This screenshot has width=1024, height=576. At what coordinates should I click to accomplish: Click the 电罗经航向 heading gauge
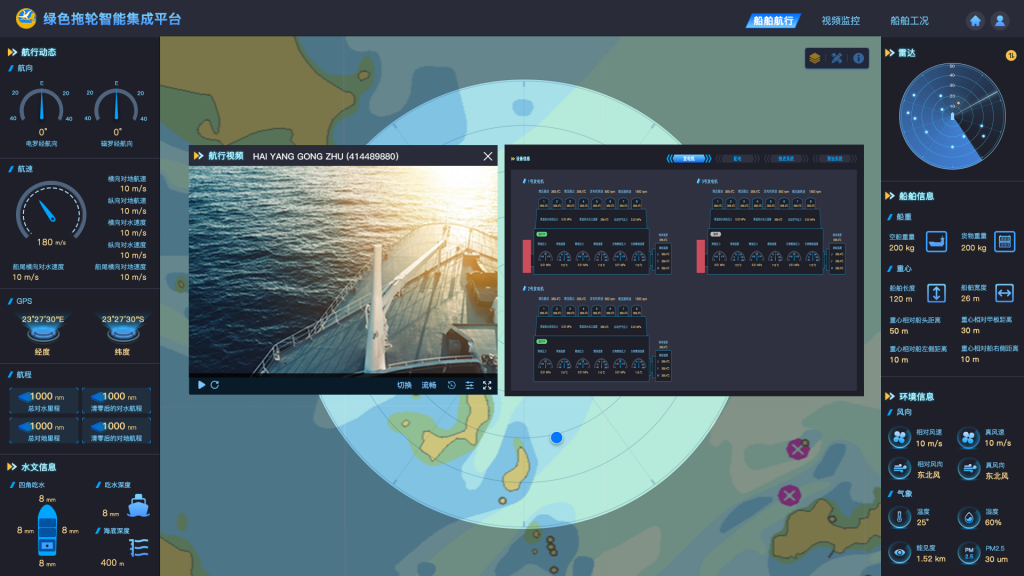[x=42, y=109]
